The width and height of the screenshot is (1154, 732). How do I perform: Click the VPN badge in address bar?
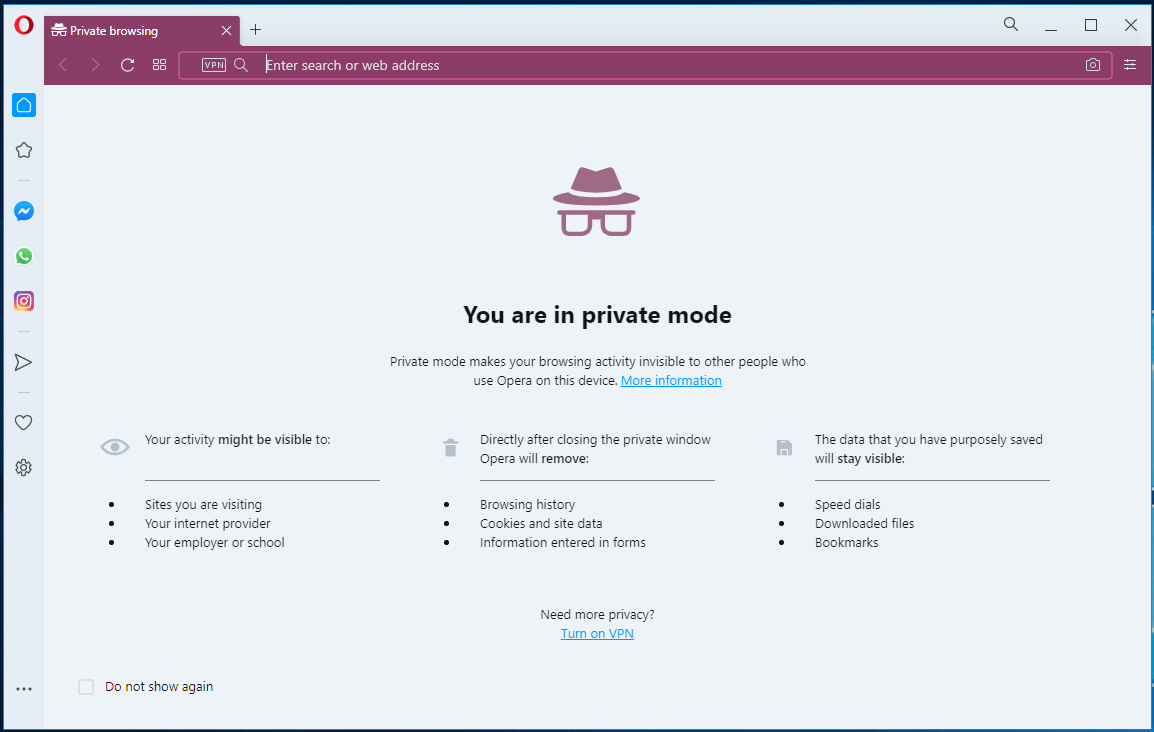coord(213,64)
